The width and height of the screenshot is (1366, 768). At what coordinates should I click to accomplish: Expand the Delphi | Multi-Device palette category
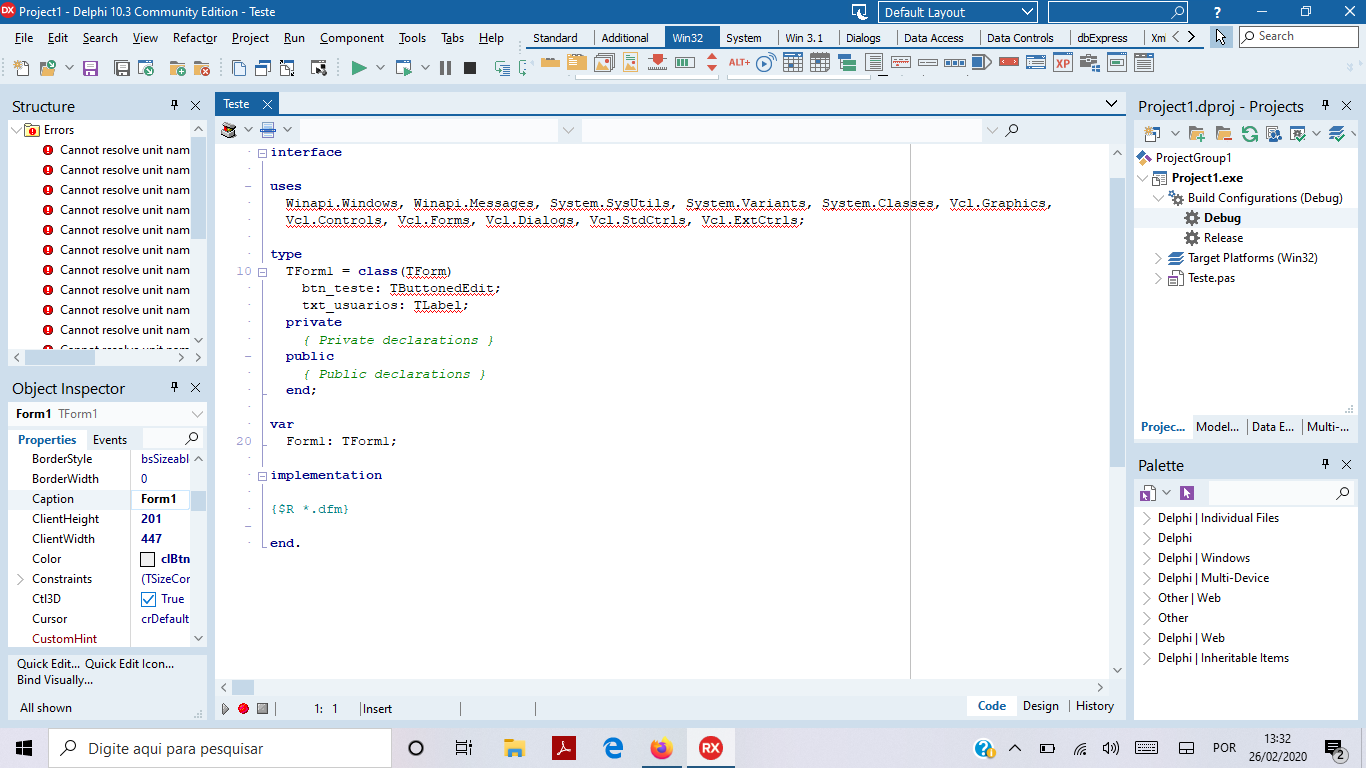coord(1148,578)
